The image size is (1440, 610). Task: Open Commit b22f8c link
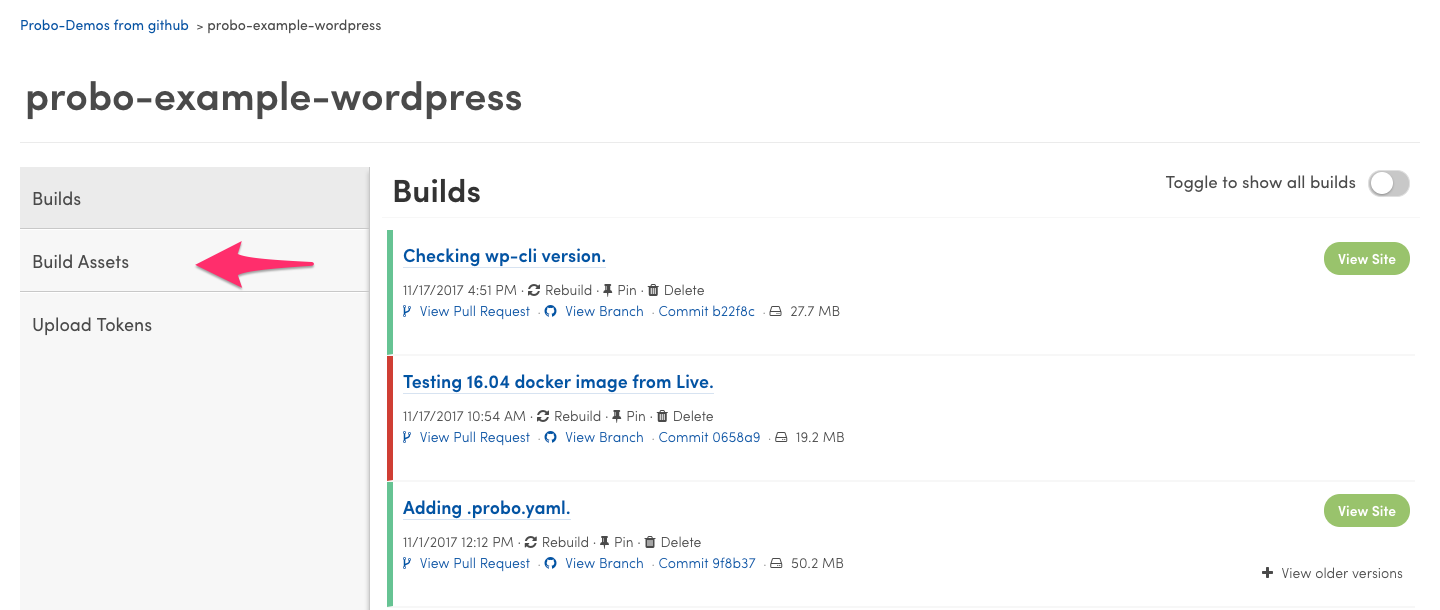(x=706, y=311)
